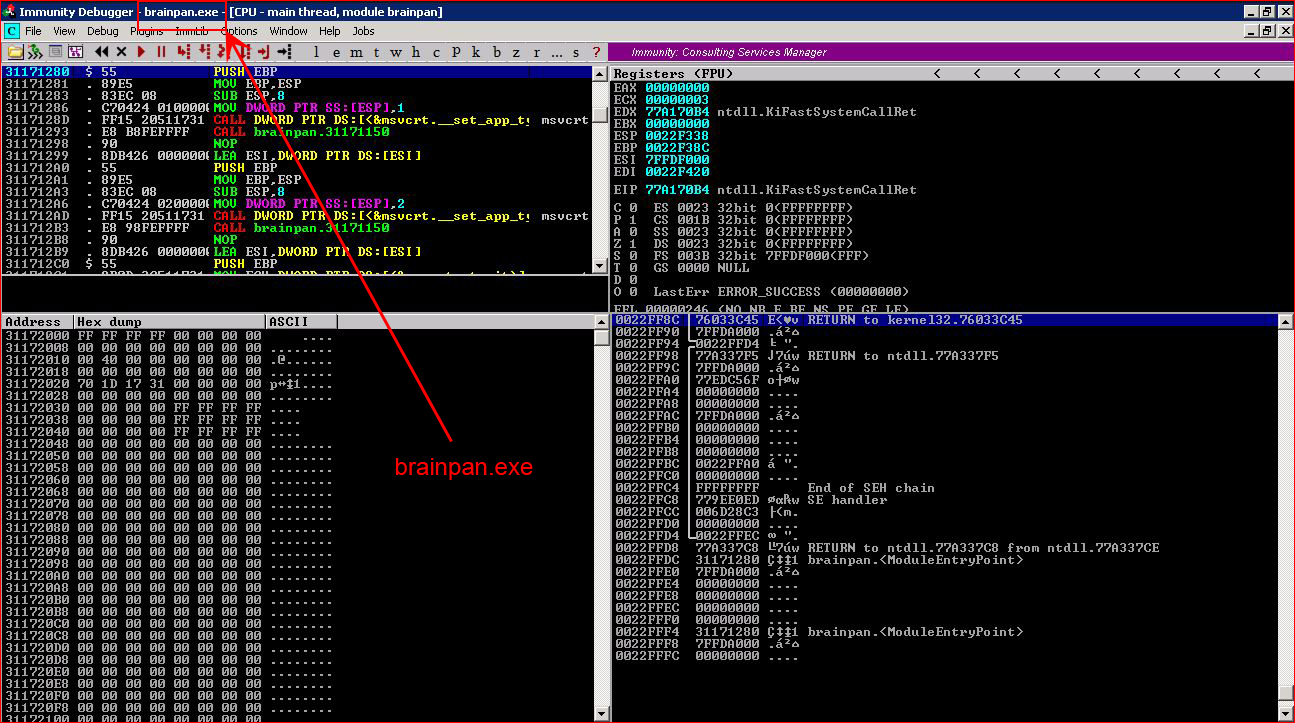Open Windows list with 'w' button

coord(396,51)
